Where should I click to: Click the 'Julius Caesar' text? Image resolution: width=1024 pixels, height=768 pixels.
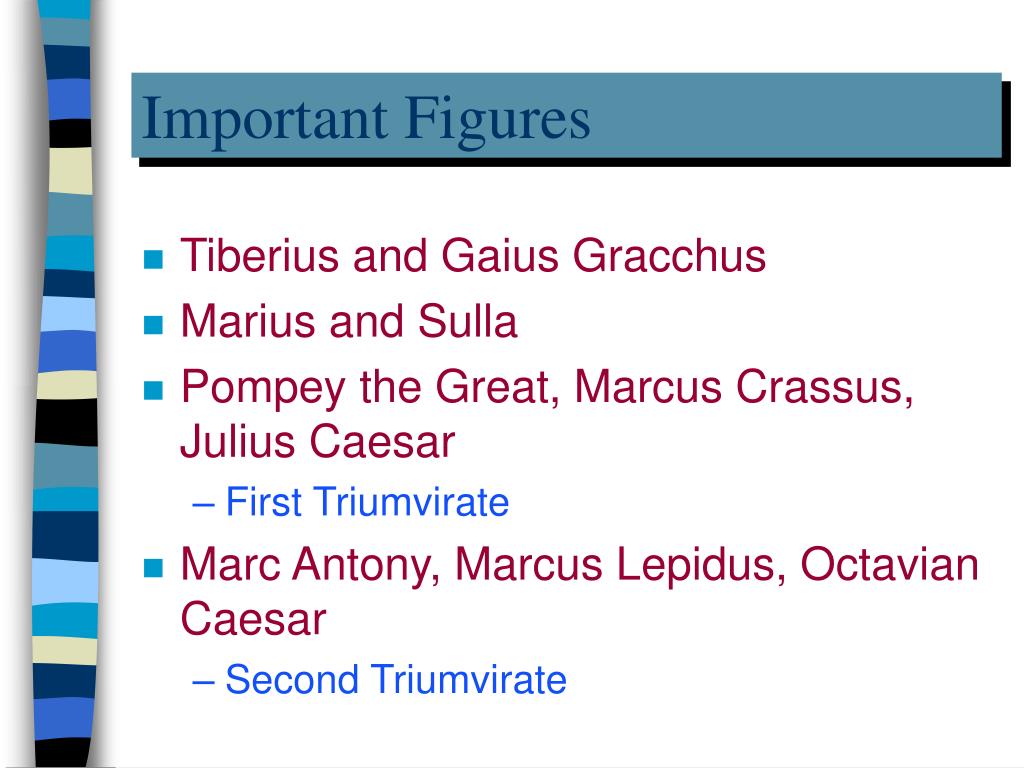click(x=317, y=441)
